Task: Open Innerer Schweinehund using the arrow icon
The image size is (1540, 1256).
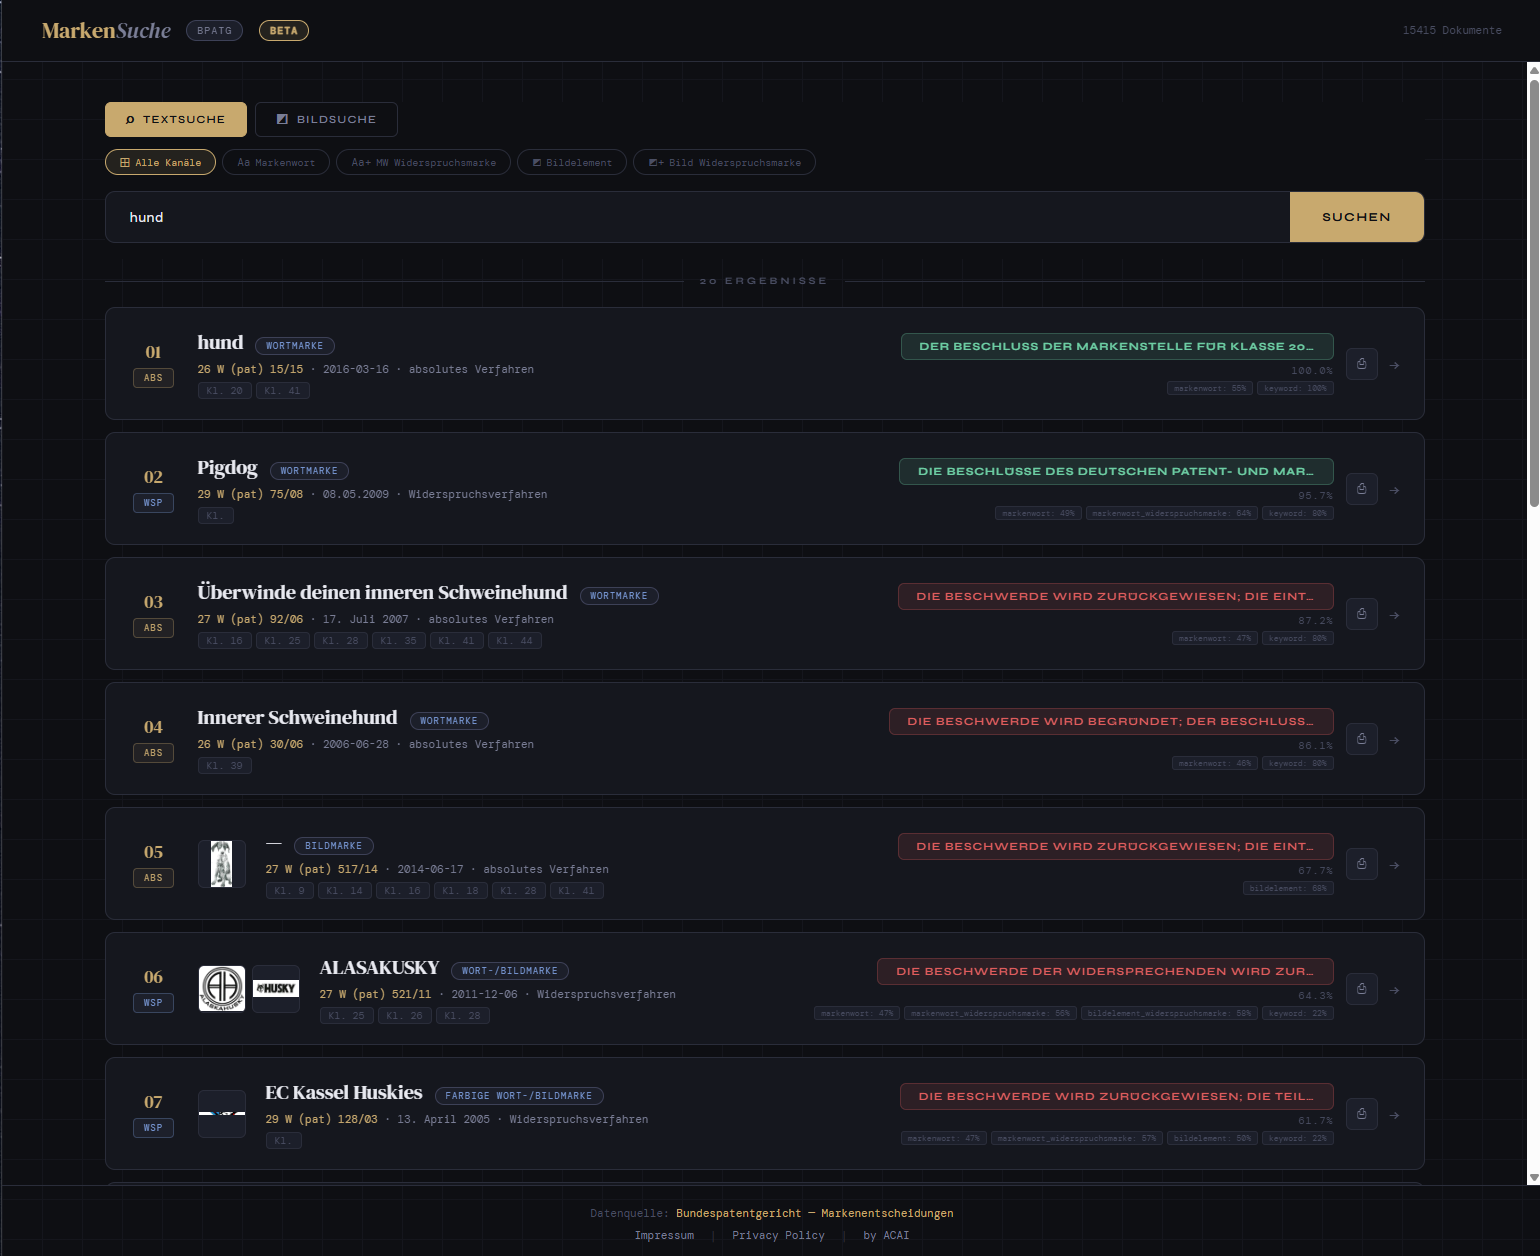Action: tap(1394, 740)
